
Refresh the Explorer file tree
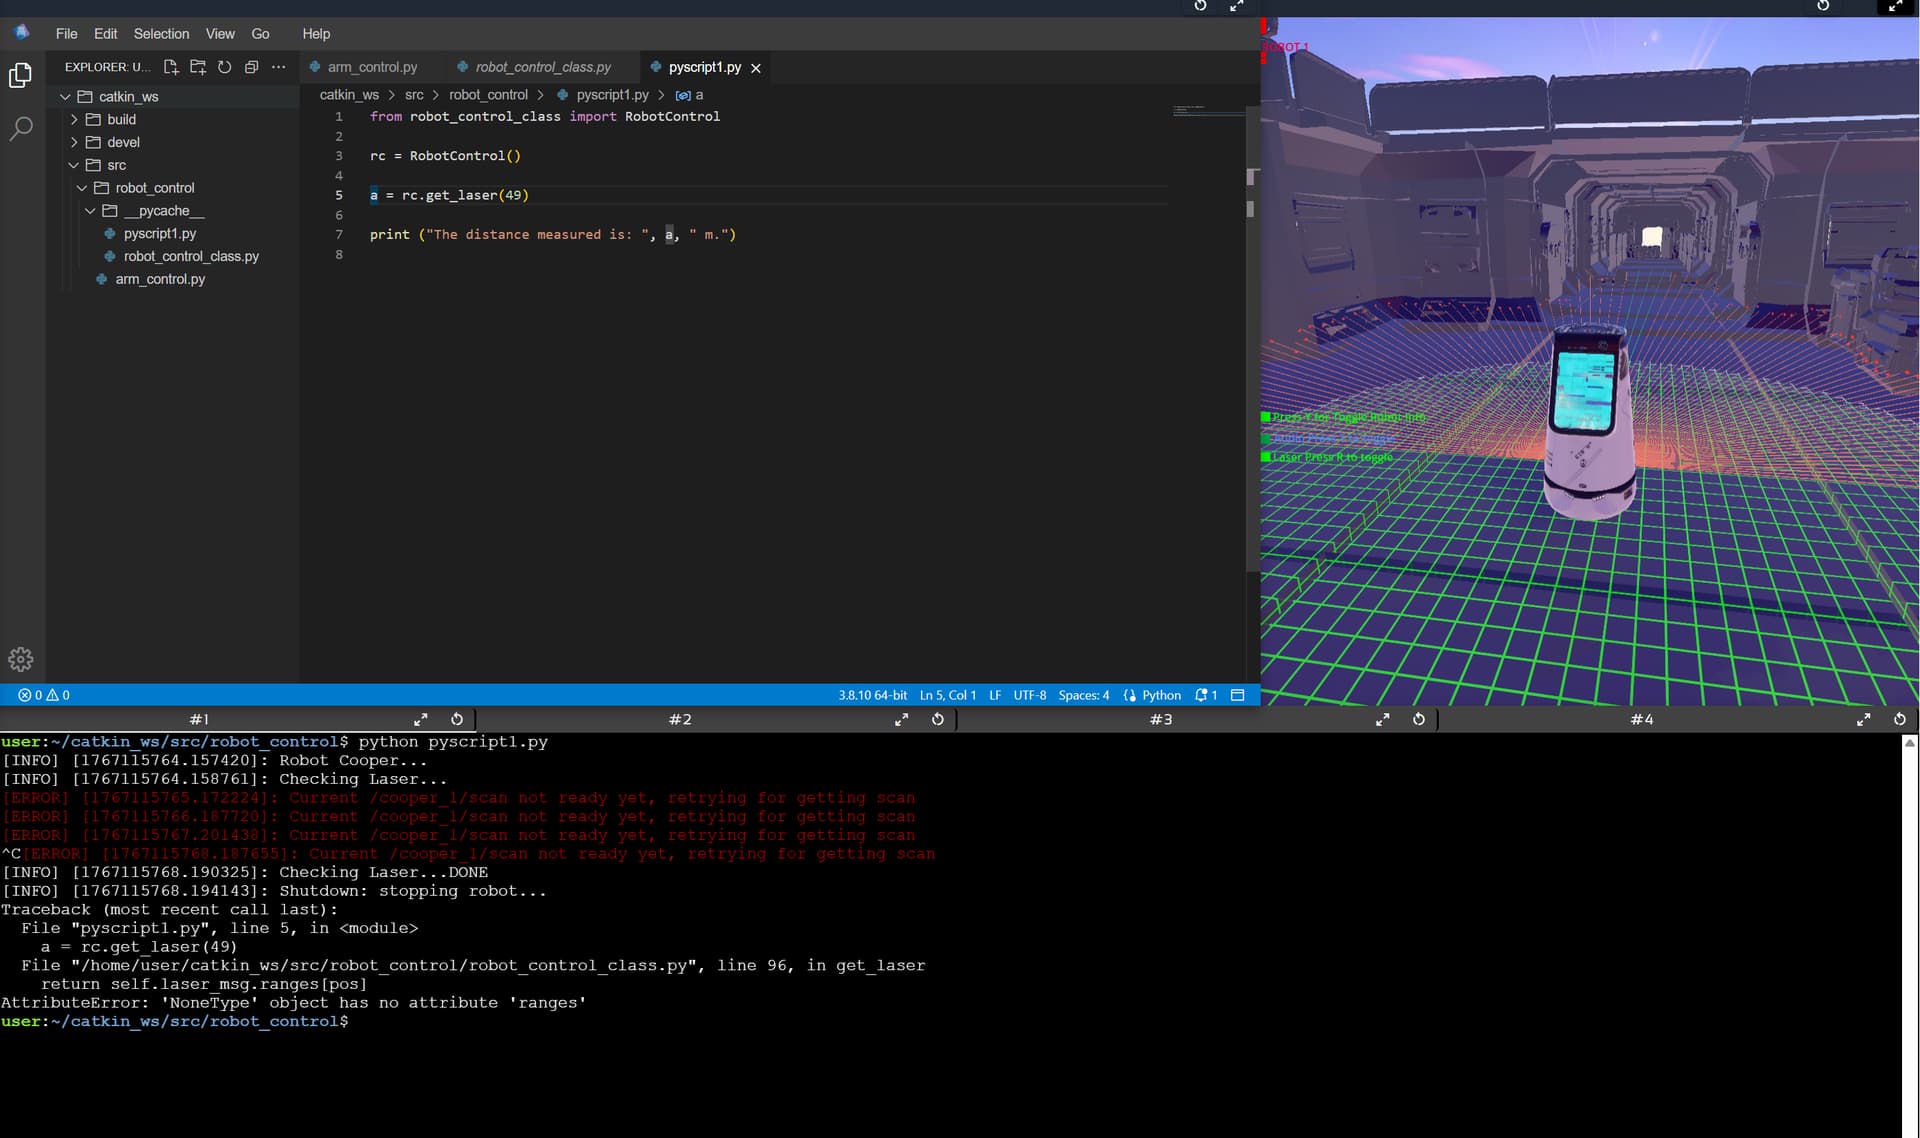coord(225,67)
